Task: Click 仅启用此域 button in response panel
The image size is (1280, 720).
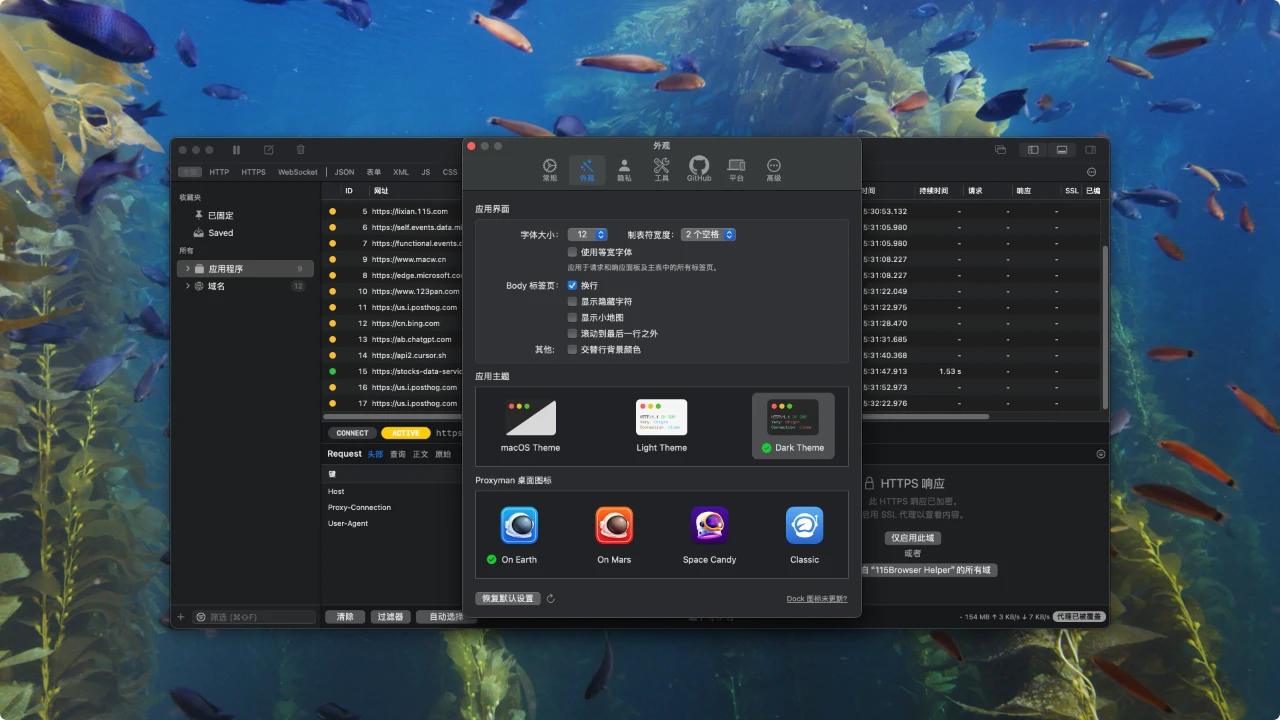Action: [913, 538]
